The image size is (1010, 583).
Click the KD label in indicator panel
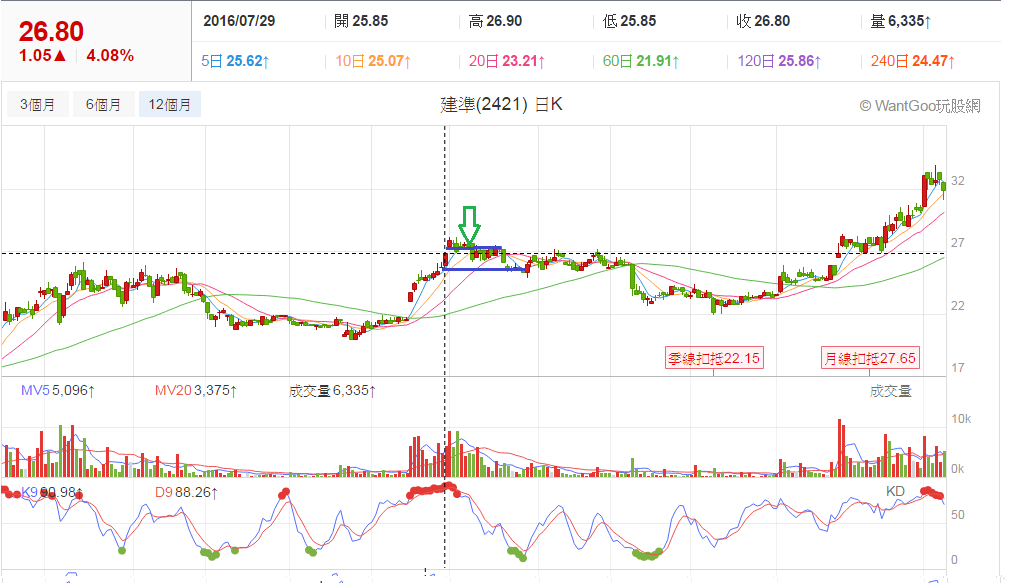tap(895, 492)
